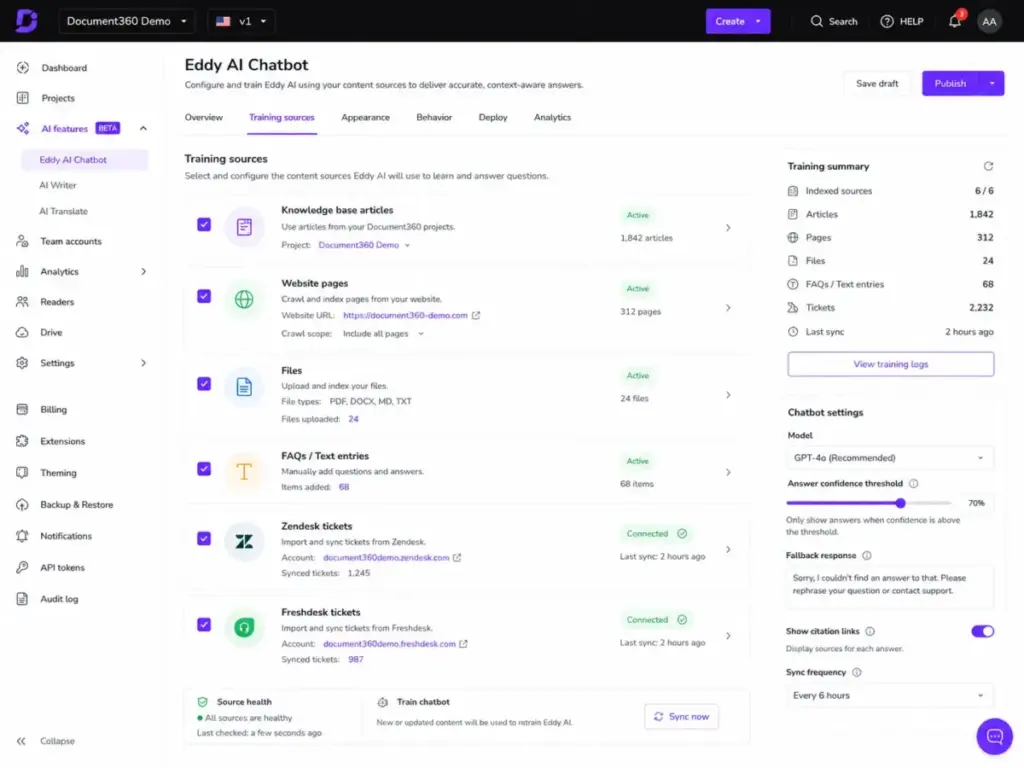Image resolution: width=1024 pixels, height=768 pixels.
Task: Click the Website pages globe icon
Action: point(244,299)
